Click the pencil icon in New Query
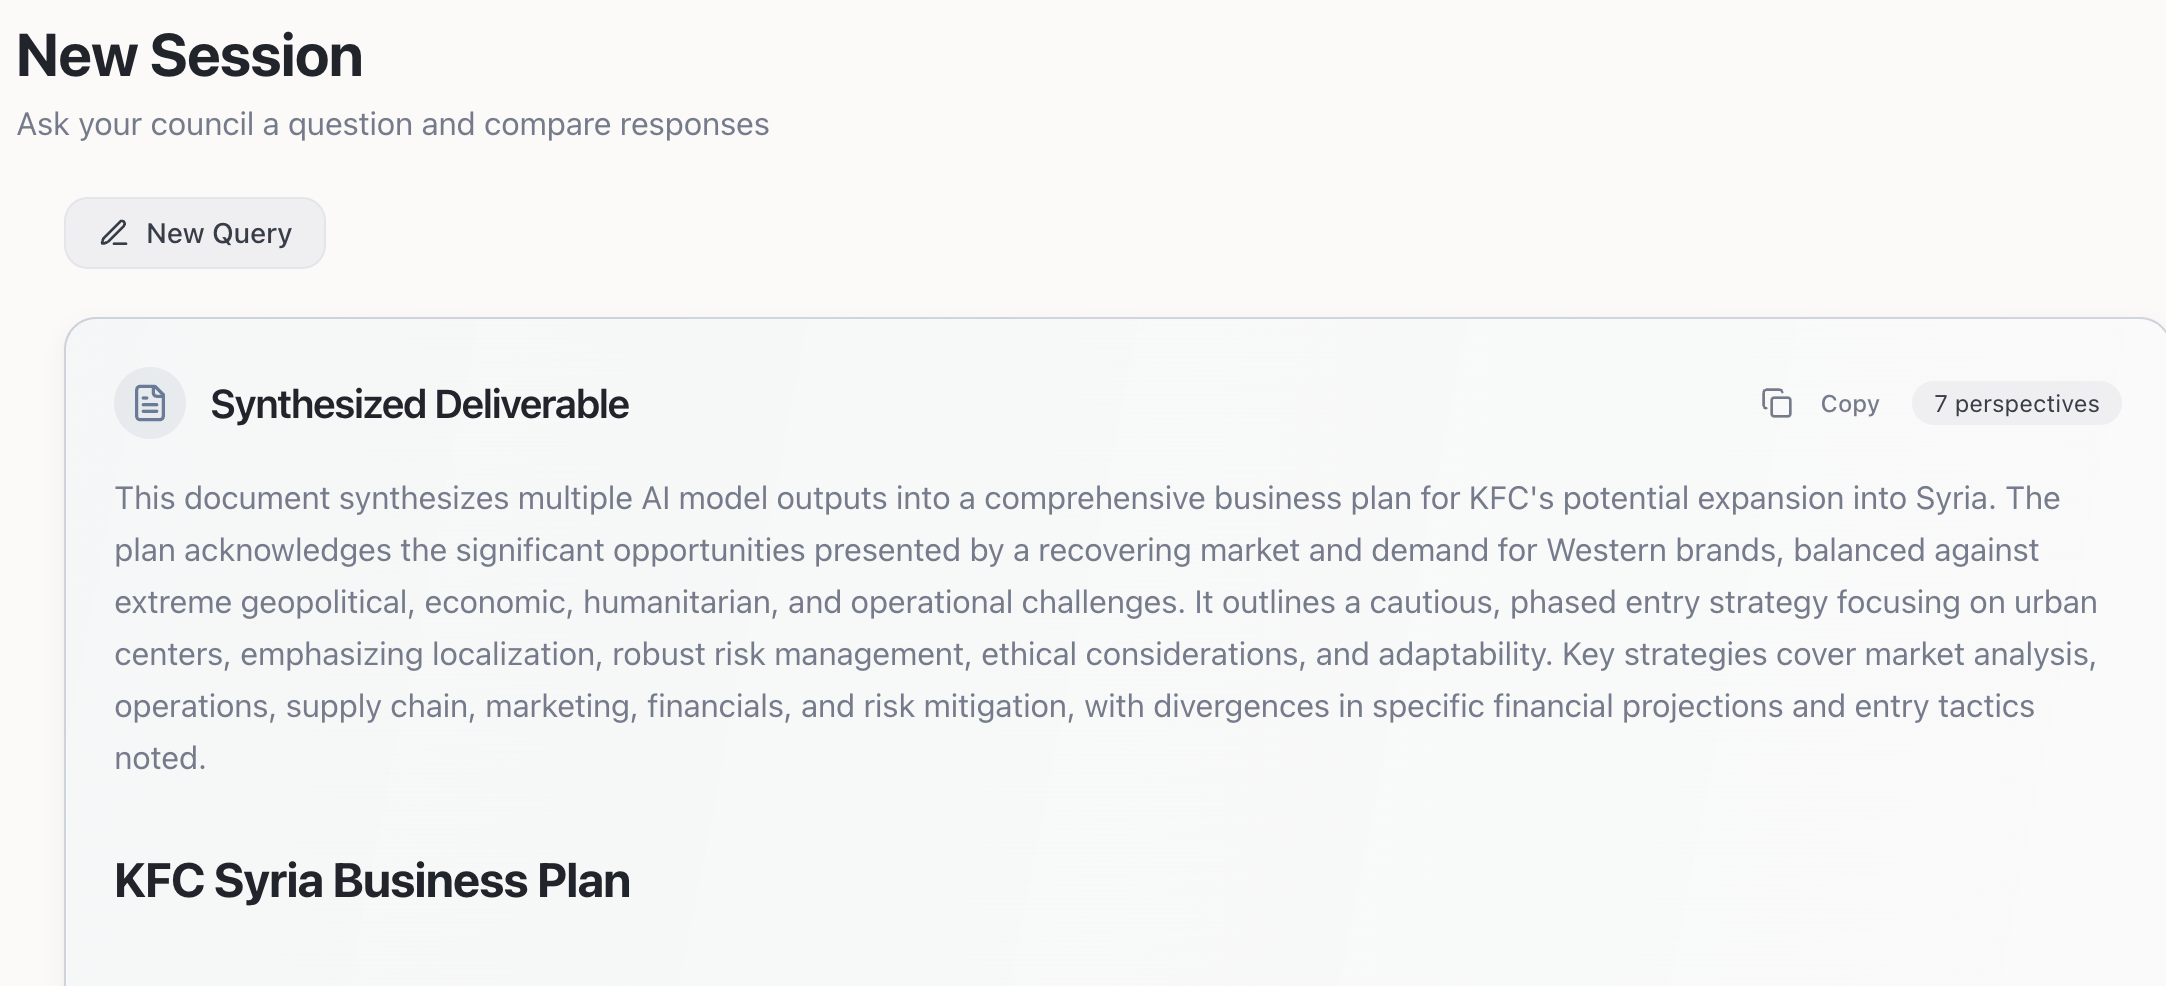 pyautogui.click(x=114, y=233)
